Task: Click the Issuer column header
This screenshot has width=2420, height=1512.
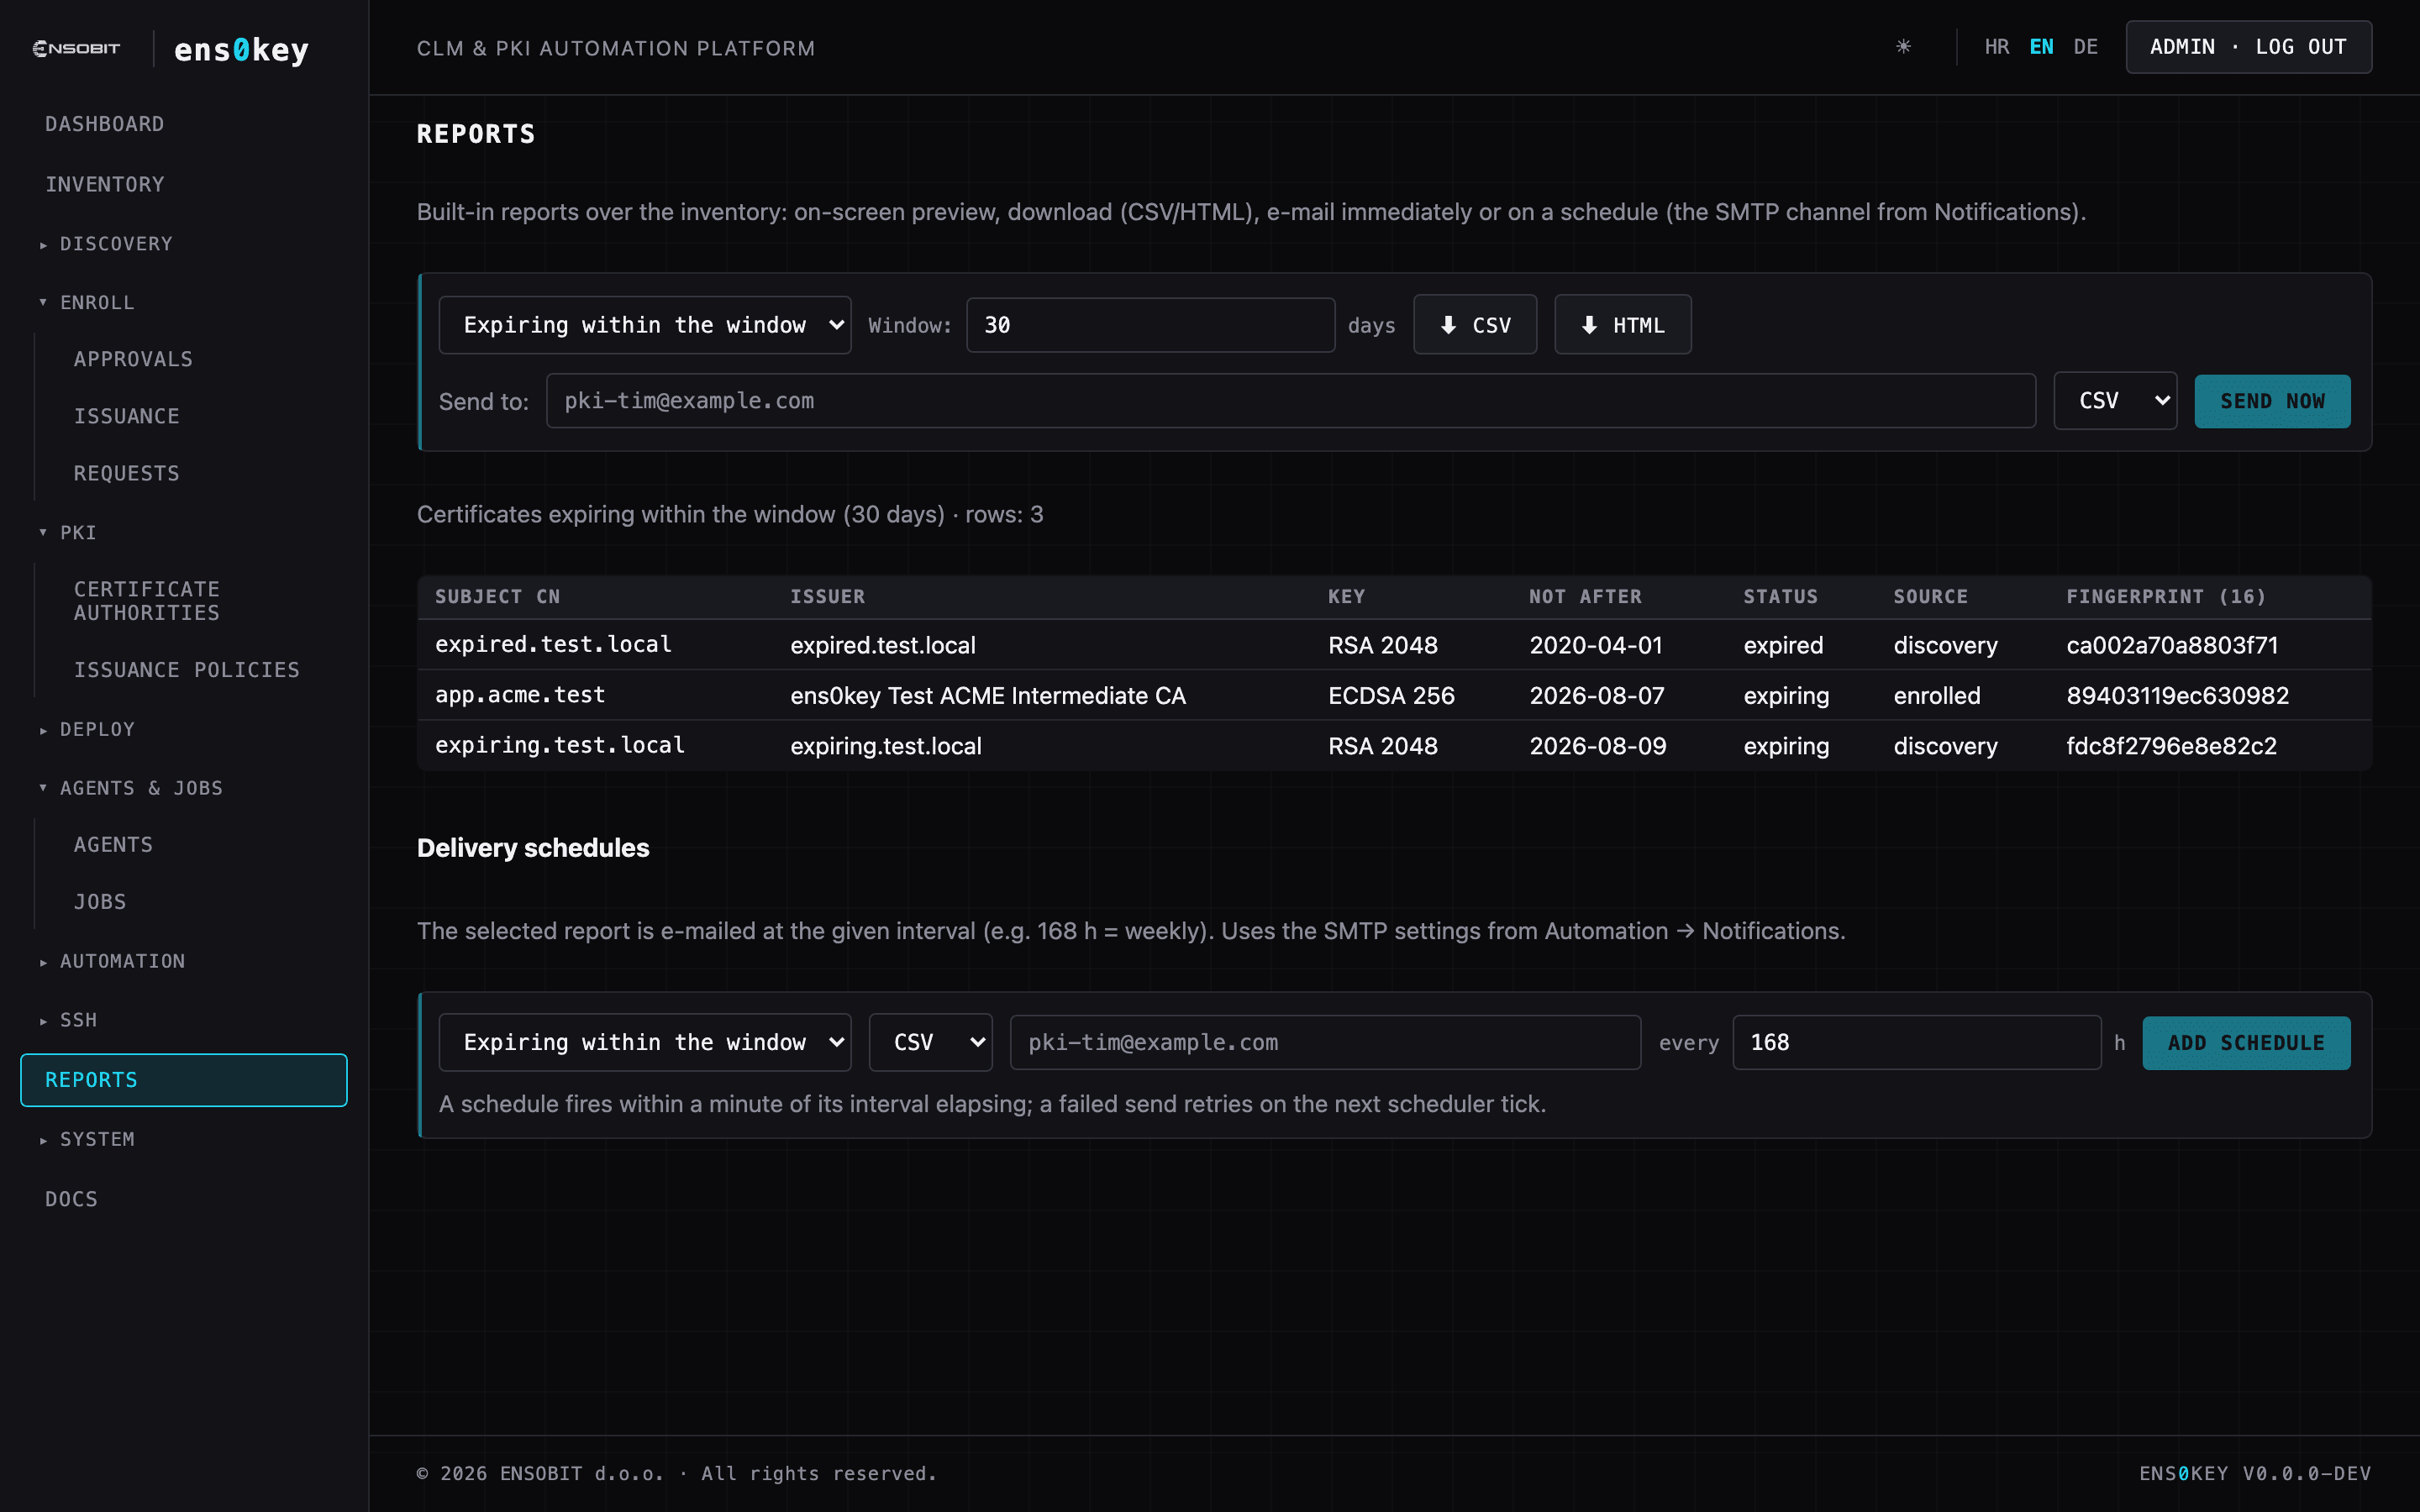Action: [x=827, y=597]
